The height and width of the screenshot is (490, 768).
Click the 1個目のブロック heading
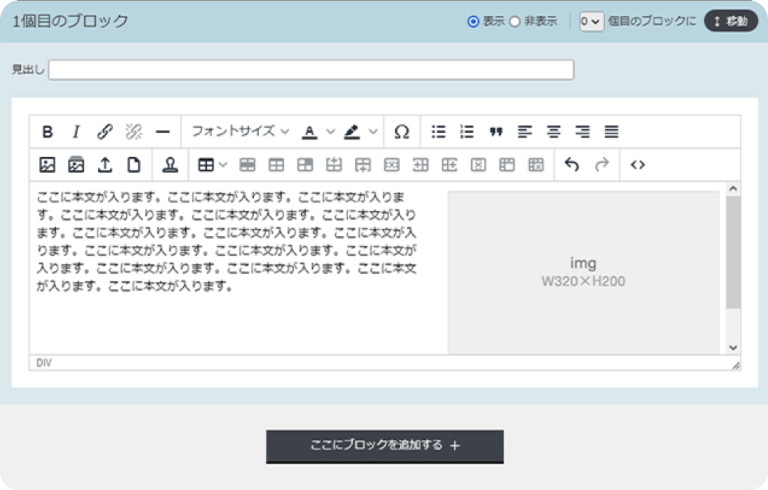pos(70,21)
